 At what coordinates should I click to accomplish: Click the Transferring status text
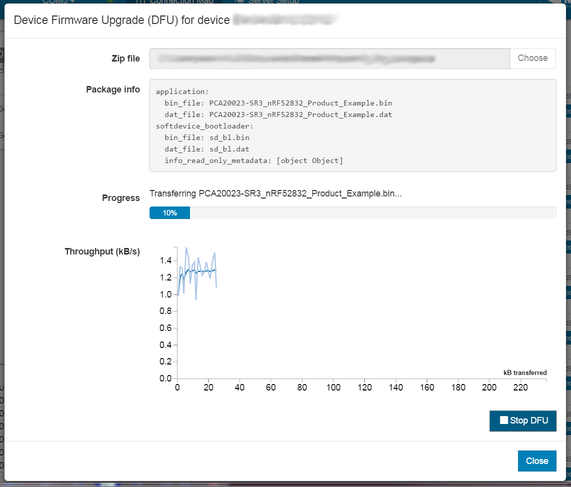(276, 193)
